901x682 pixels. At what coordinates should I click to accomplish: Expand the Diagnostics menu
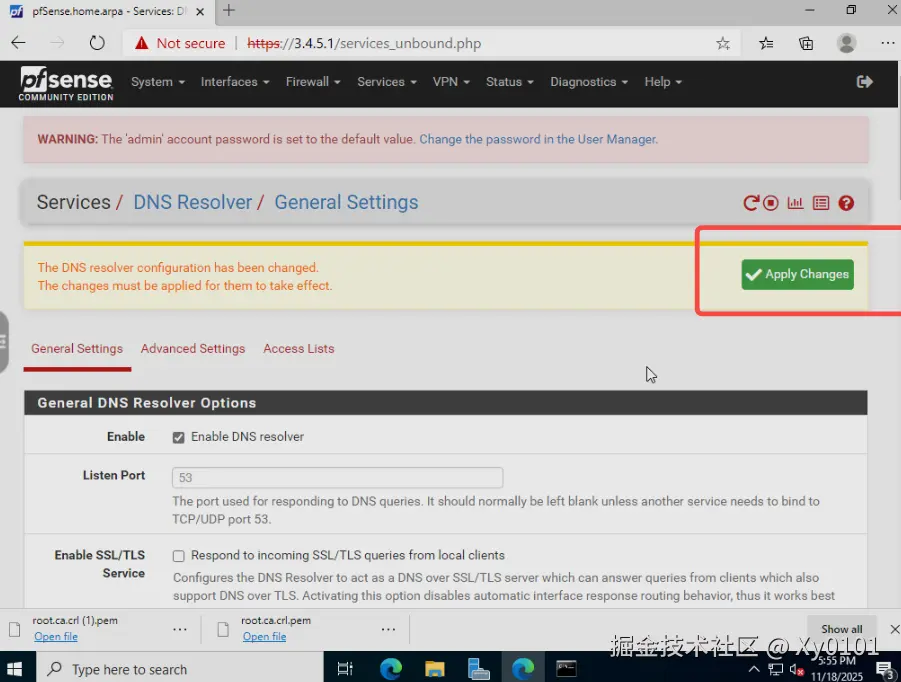click(589, 82)
